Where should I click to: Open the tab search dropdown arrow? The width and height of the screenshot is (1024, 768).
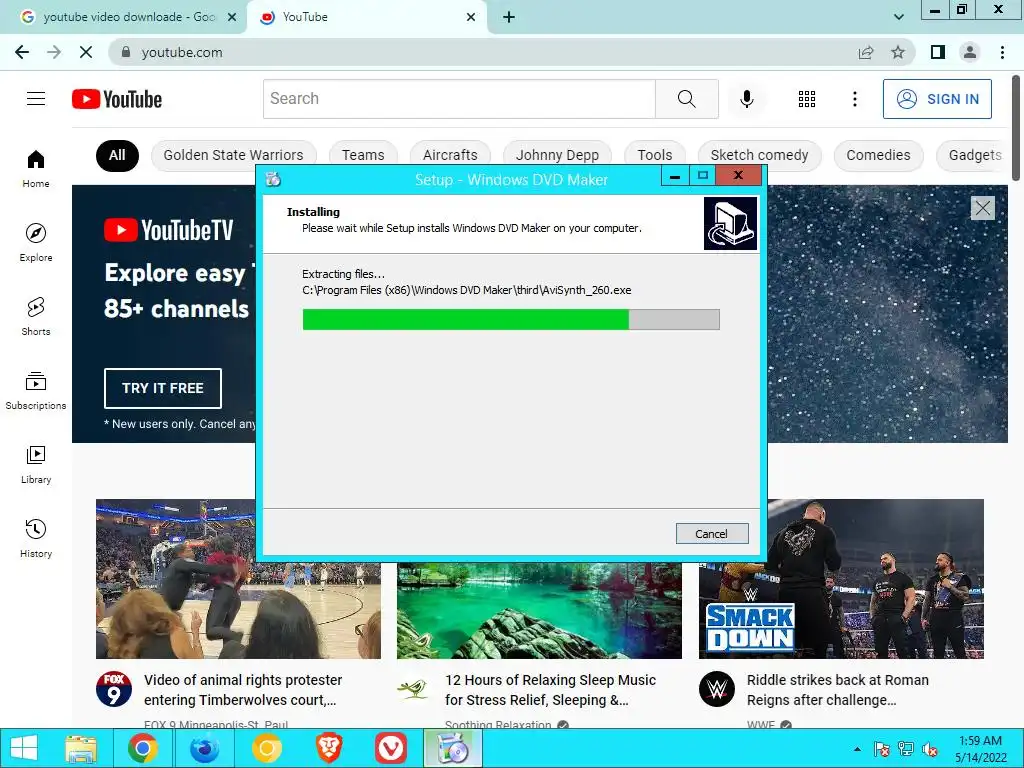coord(899,17)
